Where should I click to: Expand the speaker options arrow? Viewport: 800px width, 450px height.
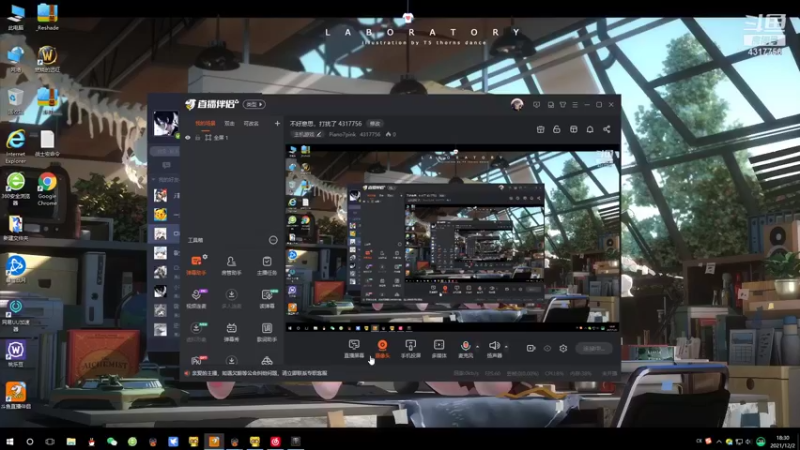pos(506,347)
